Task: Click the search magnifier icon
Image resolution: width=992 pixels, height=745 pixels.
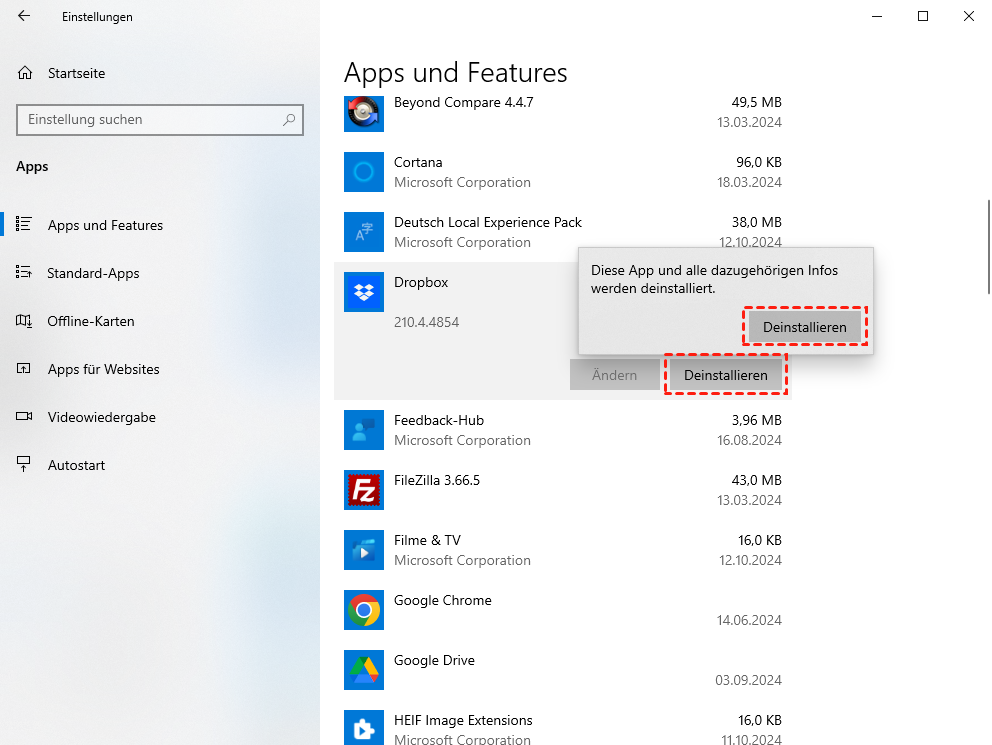Action: coord(289,120)
